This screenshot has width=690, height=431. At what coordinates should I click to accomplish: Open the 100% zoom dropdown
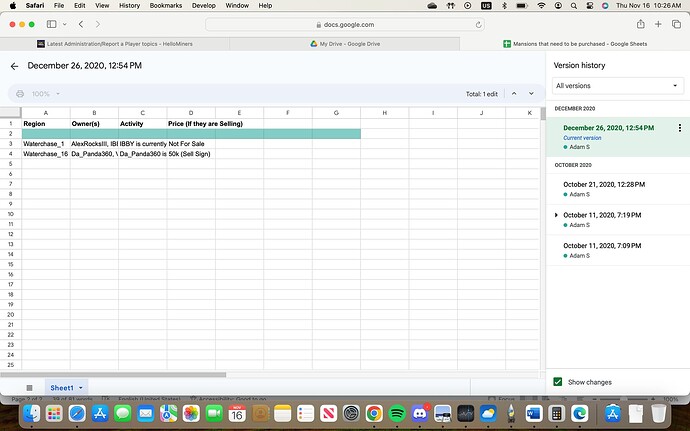point(46,94)
